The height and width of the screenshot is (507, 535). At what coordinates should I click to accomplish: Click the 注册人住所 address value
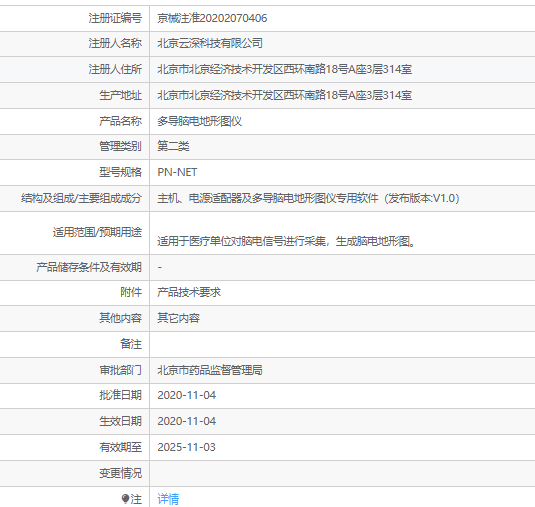[x=285, y=69]
